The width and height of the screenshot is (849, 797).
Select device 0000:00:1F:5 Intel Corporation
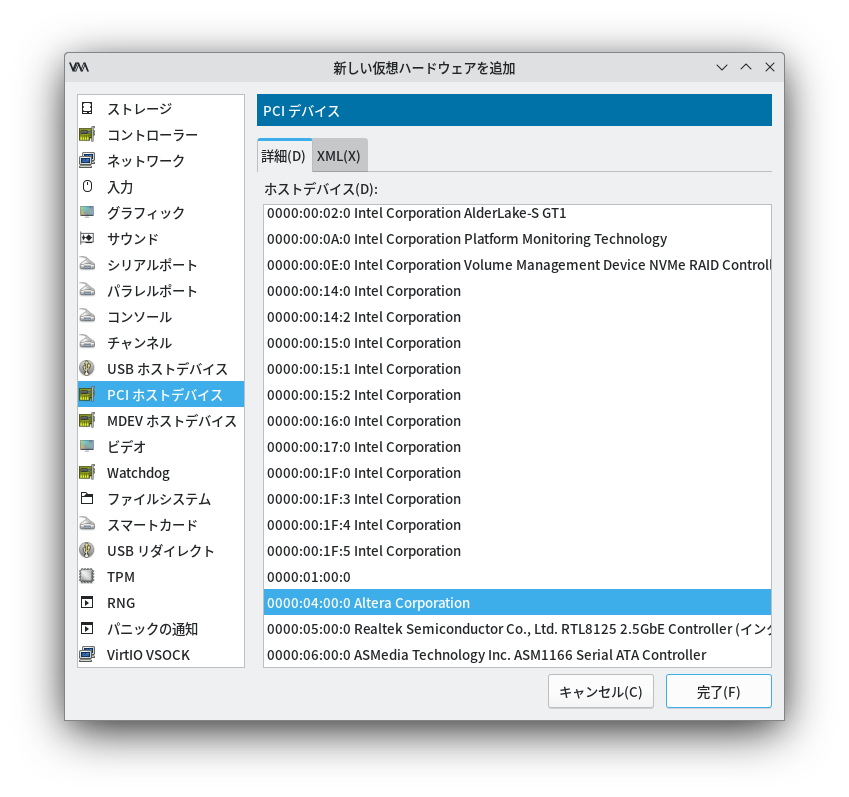tap(517, 551)
